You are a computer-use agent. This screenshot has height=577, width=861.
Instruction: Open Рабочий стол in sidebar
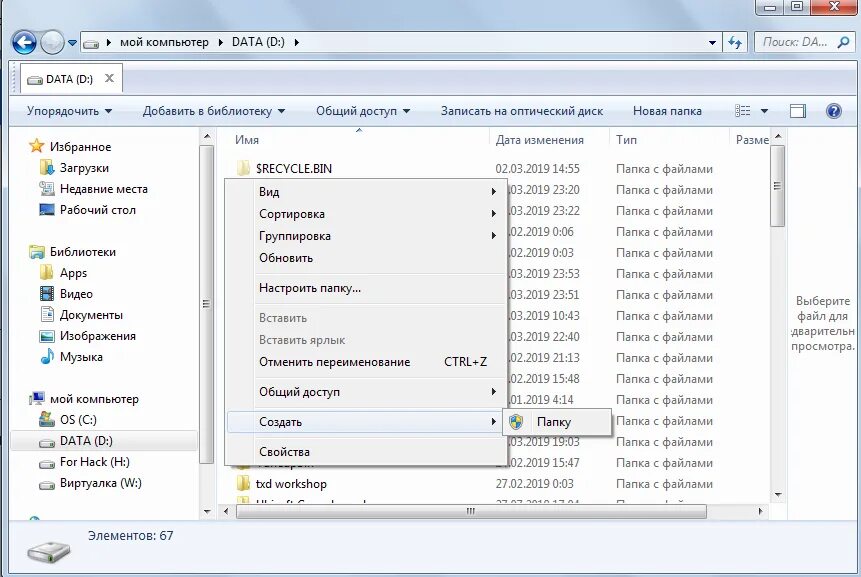(x=98, y=210)
